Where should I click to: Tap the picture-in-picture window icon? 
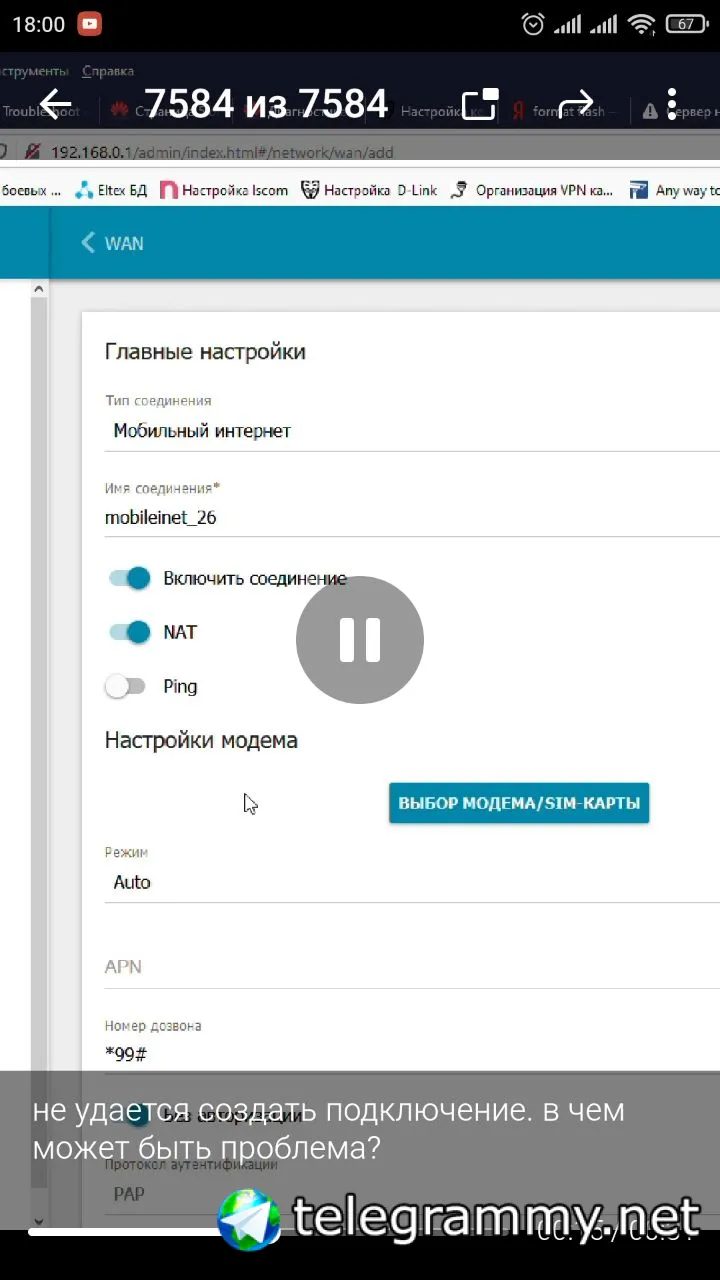point(480,104)
